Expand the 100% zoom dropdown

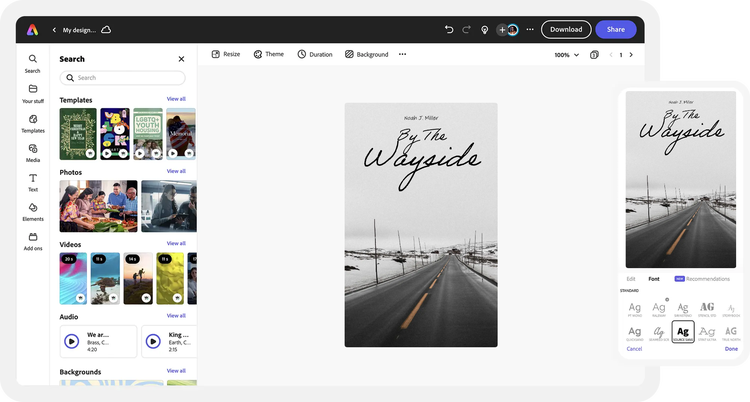[567, 55]
